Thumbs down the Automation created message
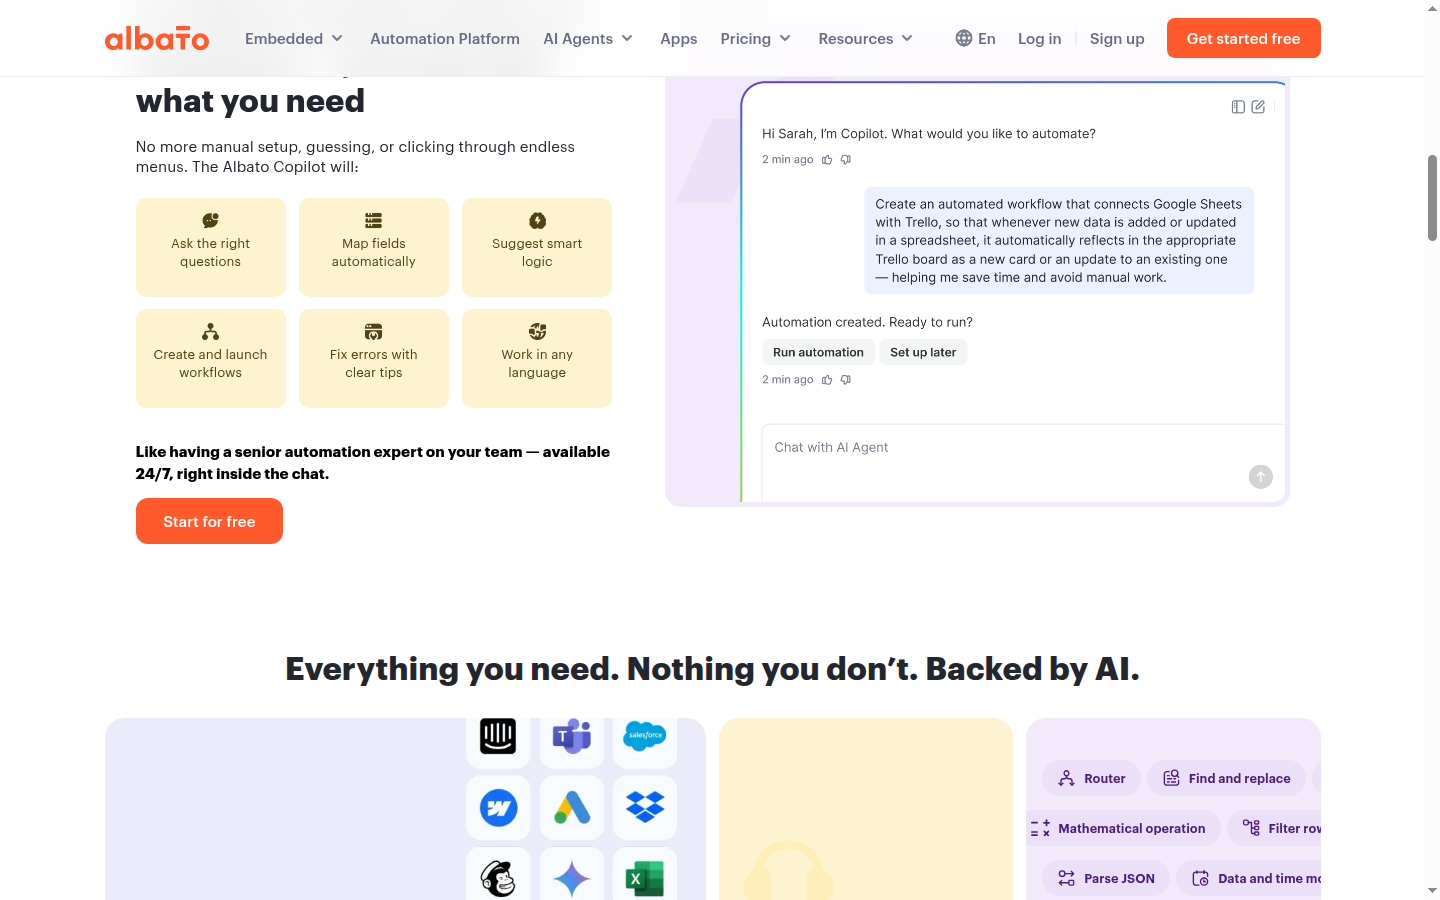This screenshot has width=1440, height=900. 846,380
